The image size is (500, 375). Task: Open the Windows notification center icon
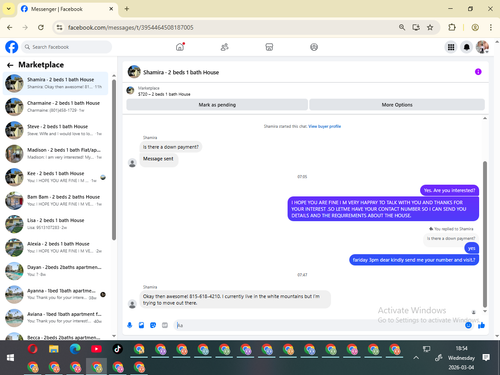pyautogui.click(x=486, y=358)
